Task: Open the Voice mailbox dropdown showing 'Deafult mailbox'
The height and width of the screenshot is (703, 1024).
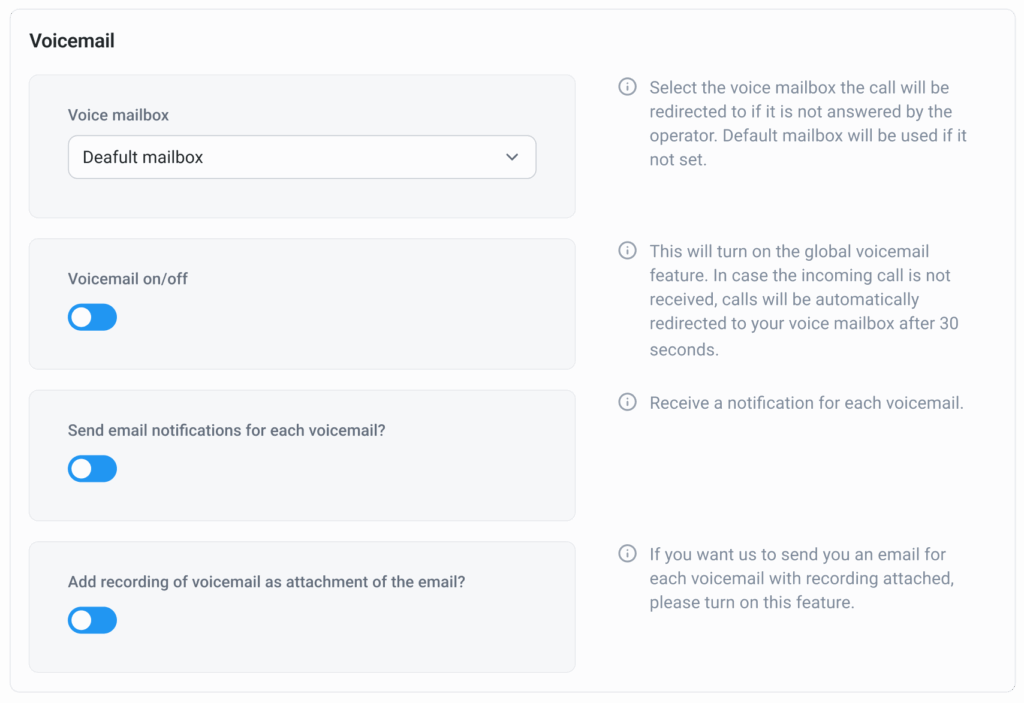Action: coord(301,157)
